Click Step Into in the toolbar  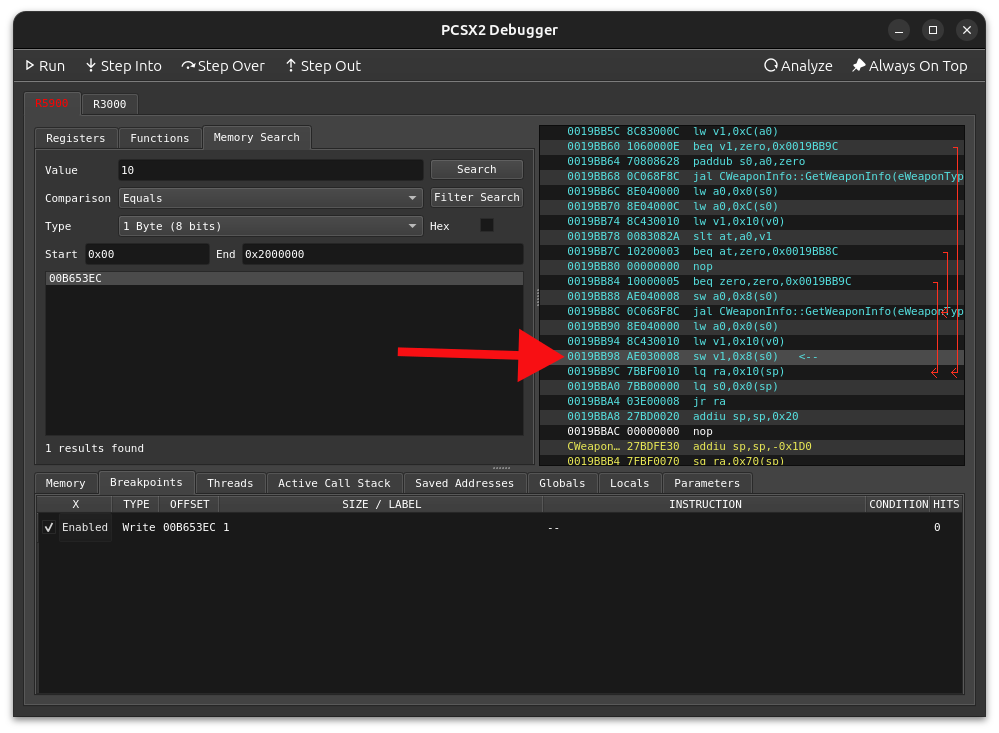[124, 66]
